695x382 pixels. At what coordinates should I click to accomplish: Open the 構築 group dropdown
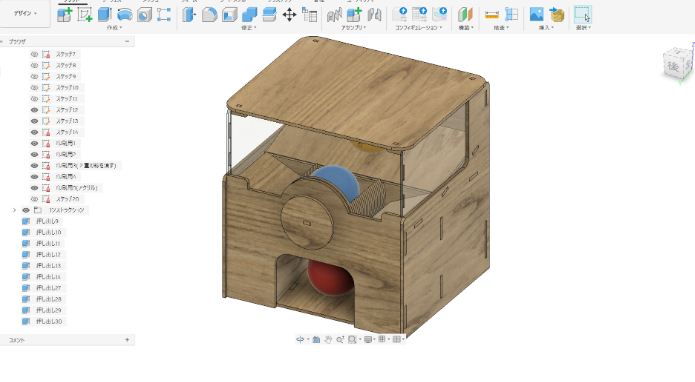pos(466,27)
